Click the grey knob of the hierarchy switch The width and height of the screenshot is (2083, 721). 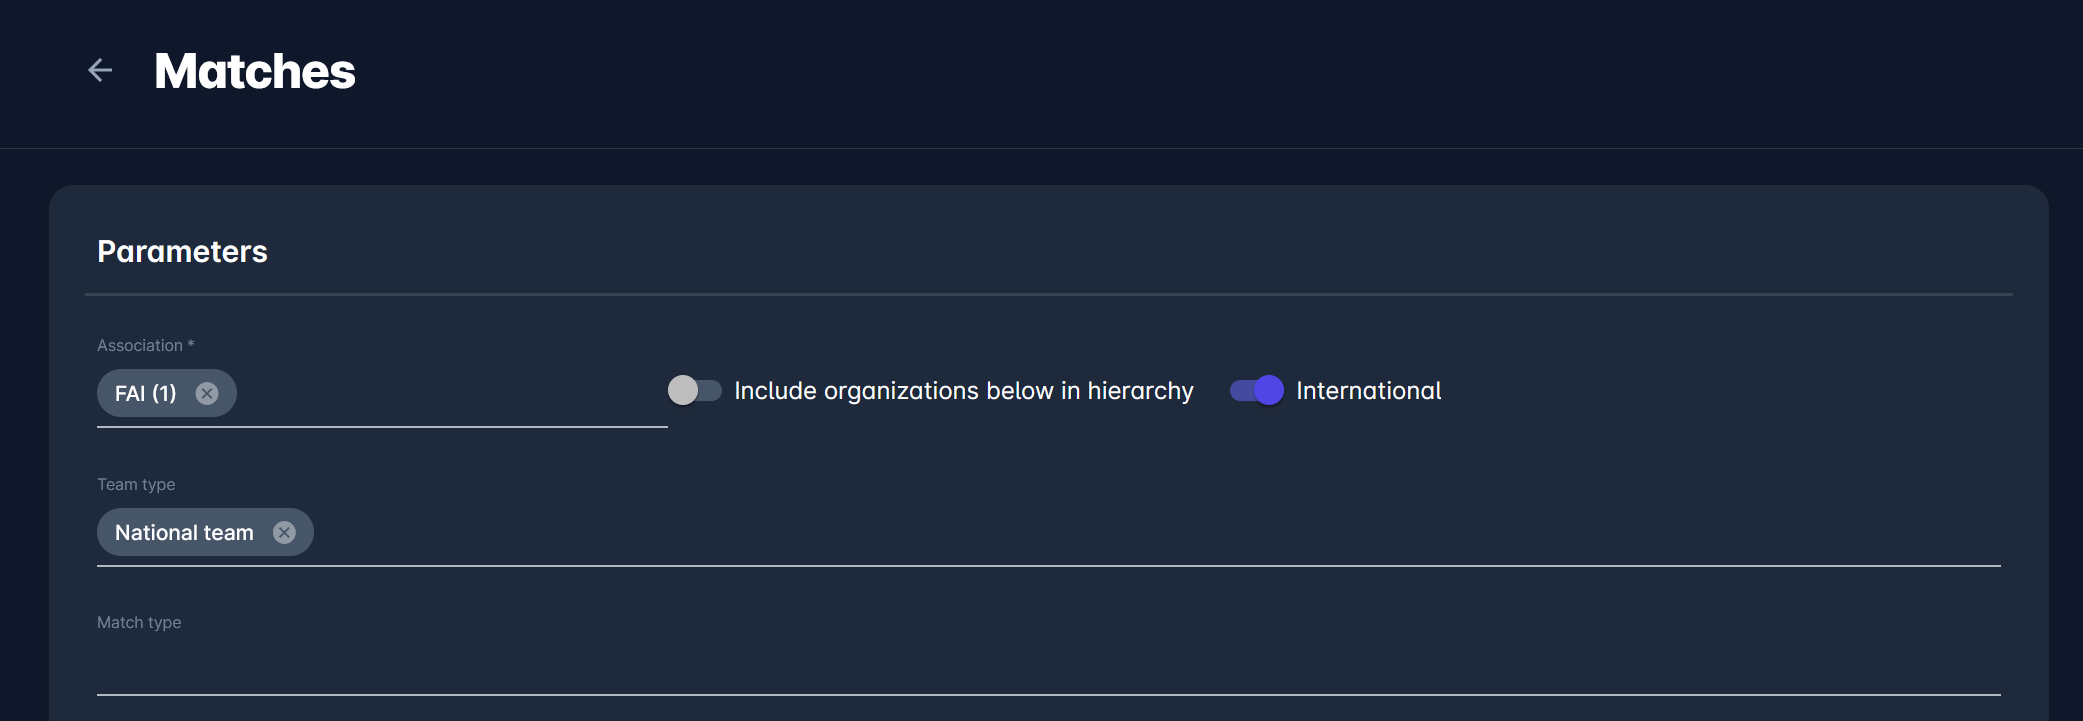[x=683, y=390]
